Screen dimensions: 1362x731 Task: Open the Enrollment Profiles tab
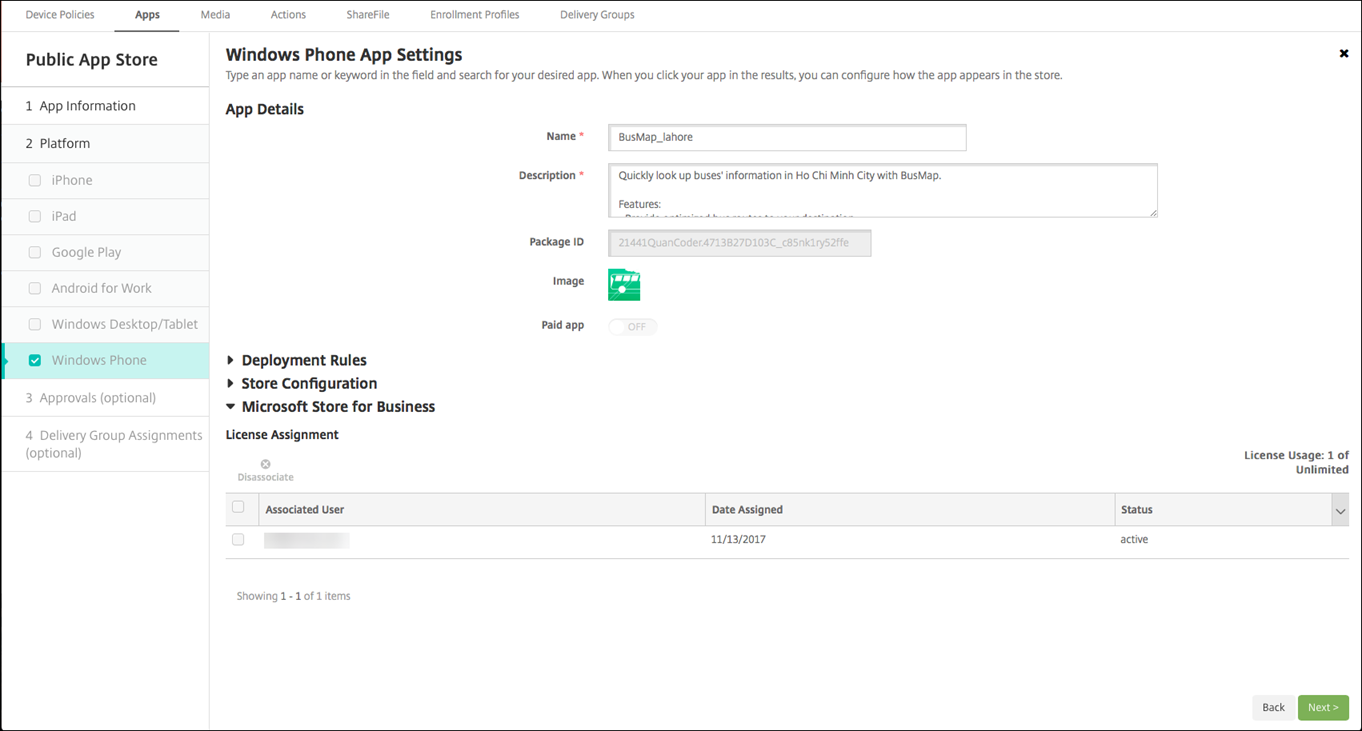pos(474,15)
